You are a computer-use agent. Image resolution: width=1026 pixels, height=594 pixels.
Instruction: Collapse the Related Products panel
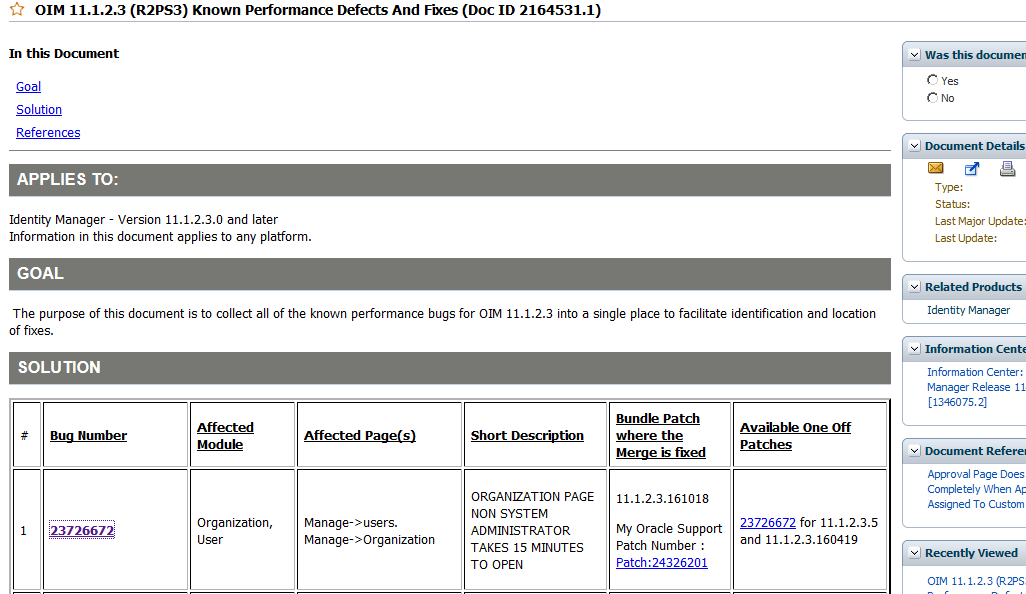coord(914,287)
